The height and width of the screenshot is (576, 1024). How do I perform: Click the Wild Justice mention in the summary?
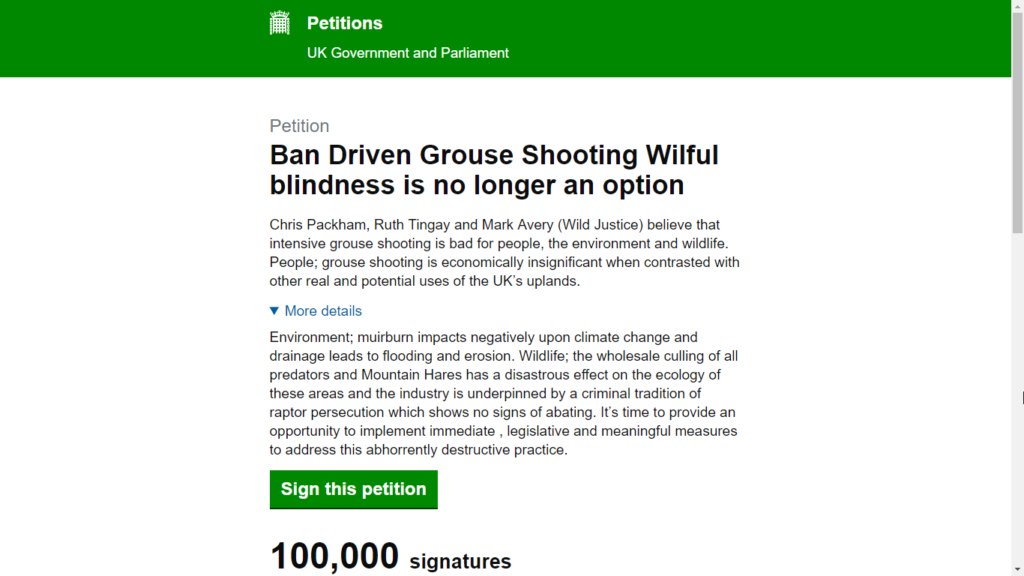tap(651, 225)
